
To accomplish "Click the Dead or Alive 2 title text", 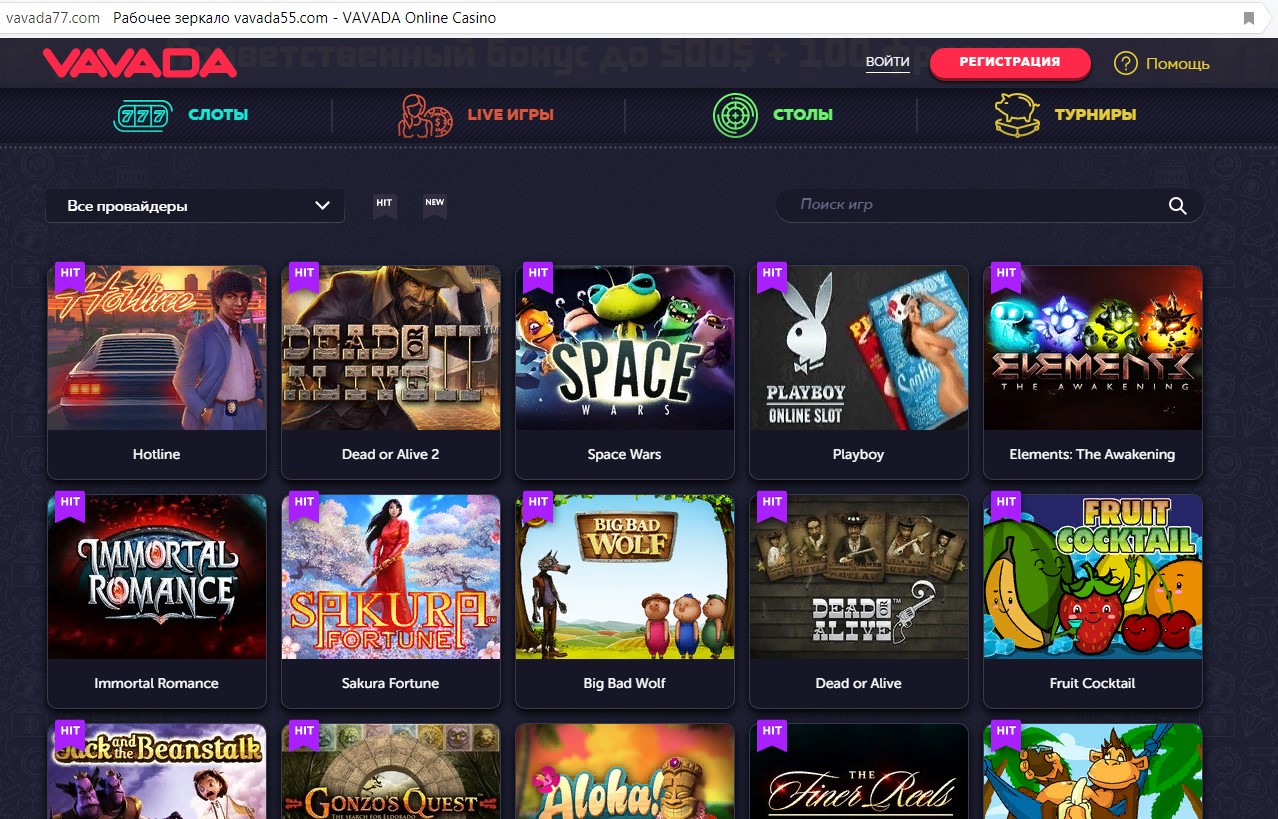I will [391, 454].
